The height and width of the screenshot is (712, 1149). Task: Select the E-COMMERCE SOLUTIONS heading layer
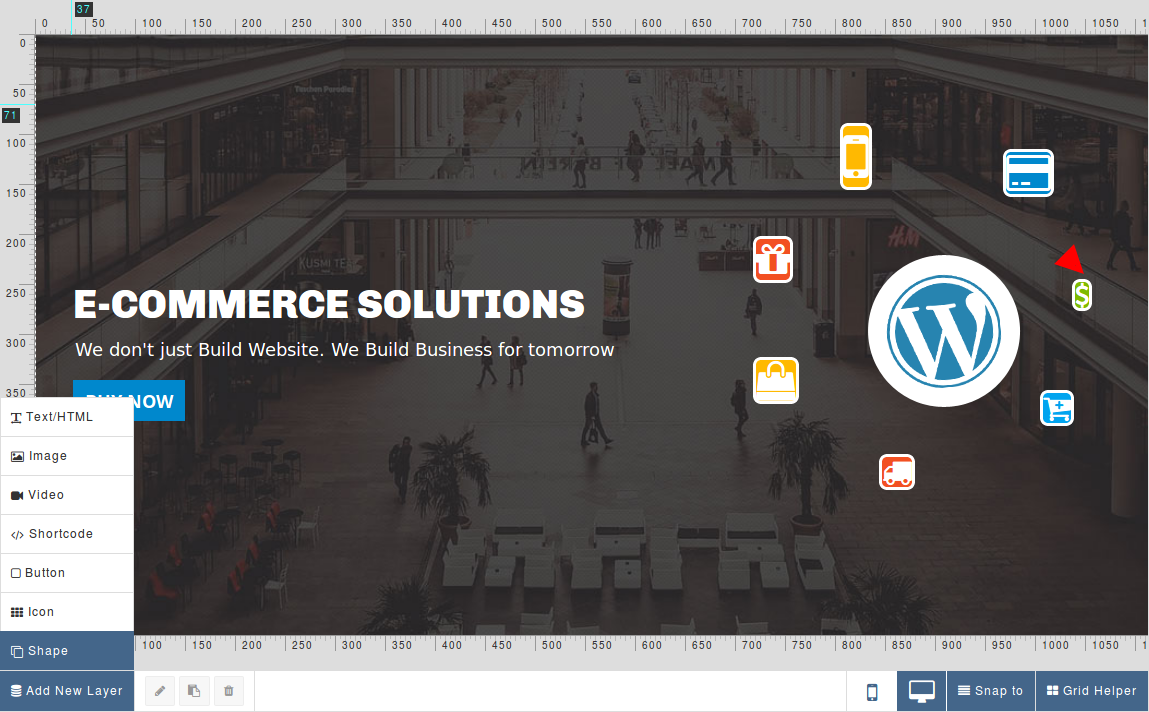click(329, 304)
